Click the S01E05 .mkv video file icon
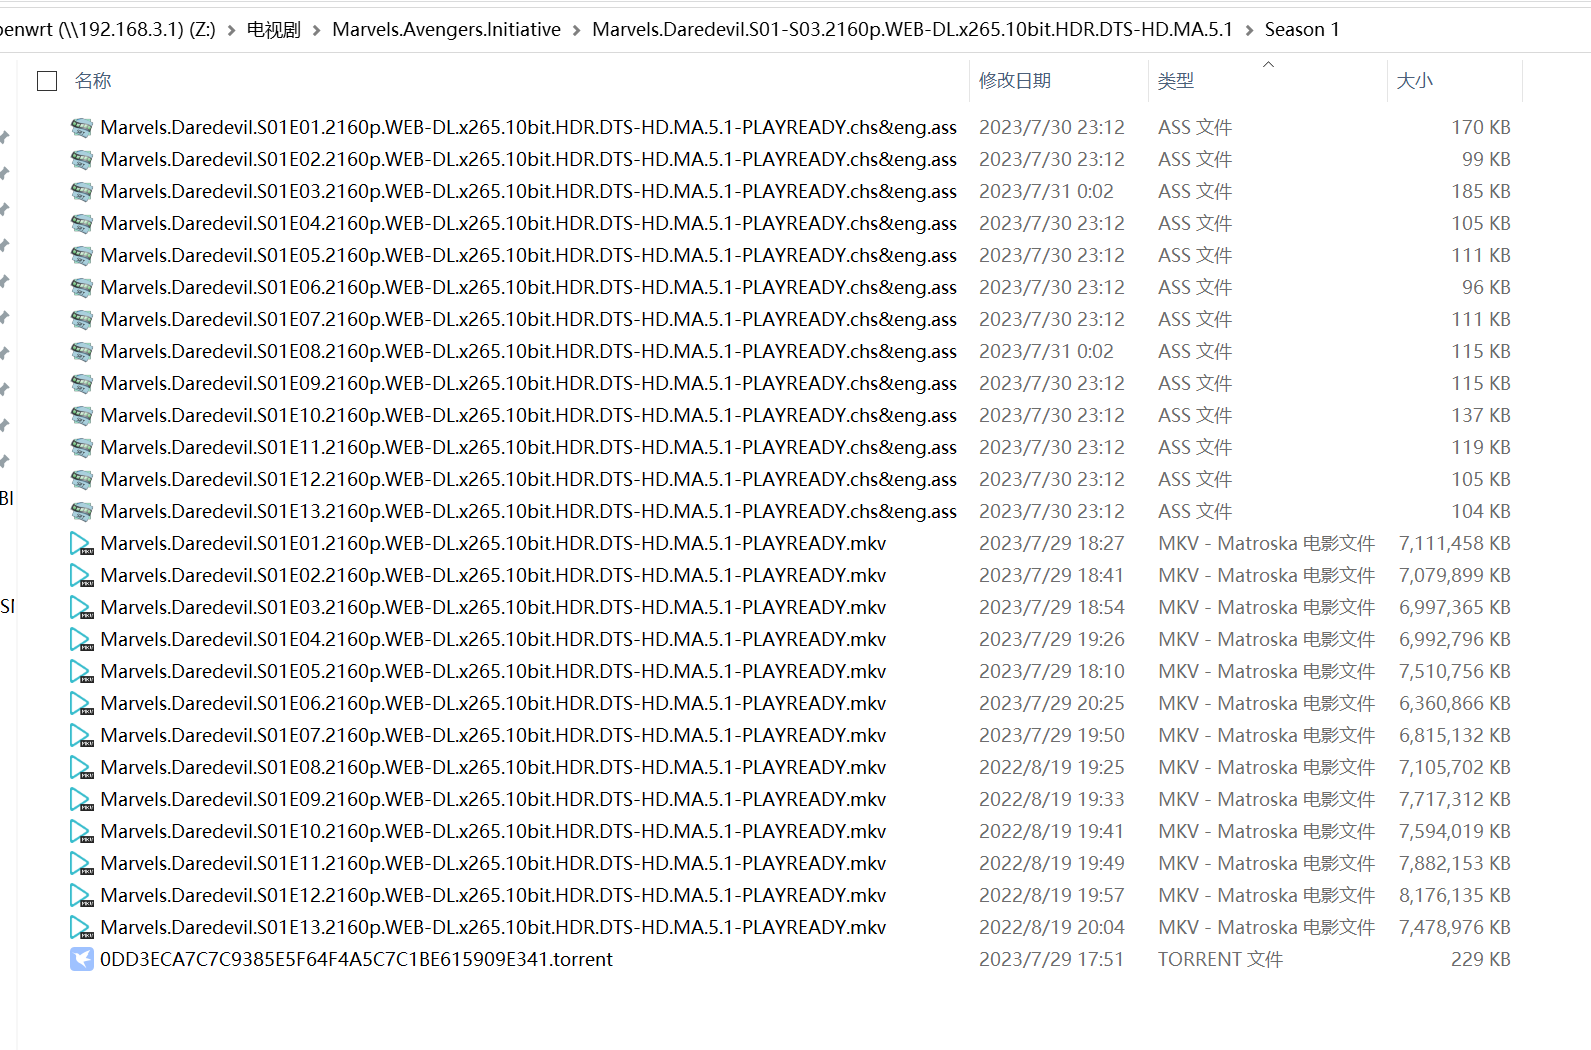This screenshot has width=1591, height=1050. click(82, 671)
